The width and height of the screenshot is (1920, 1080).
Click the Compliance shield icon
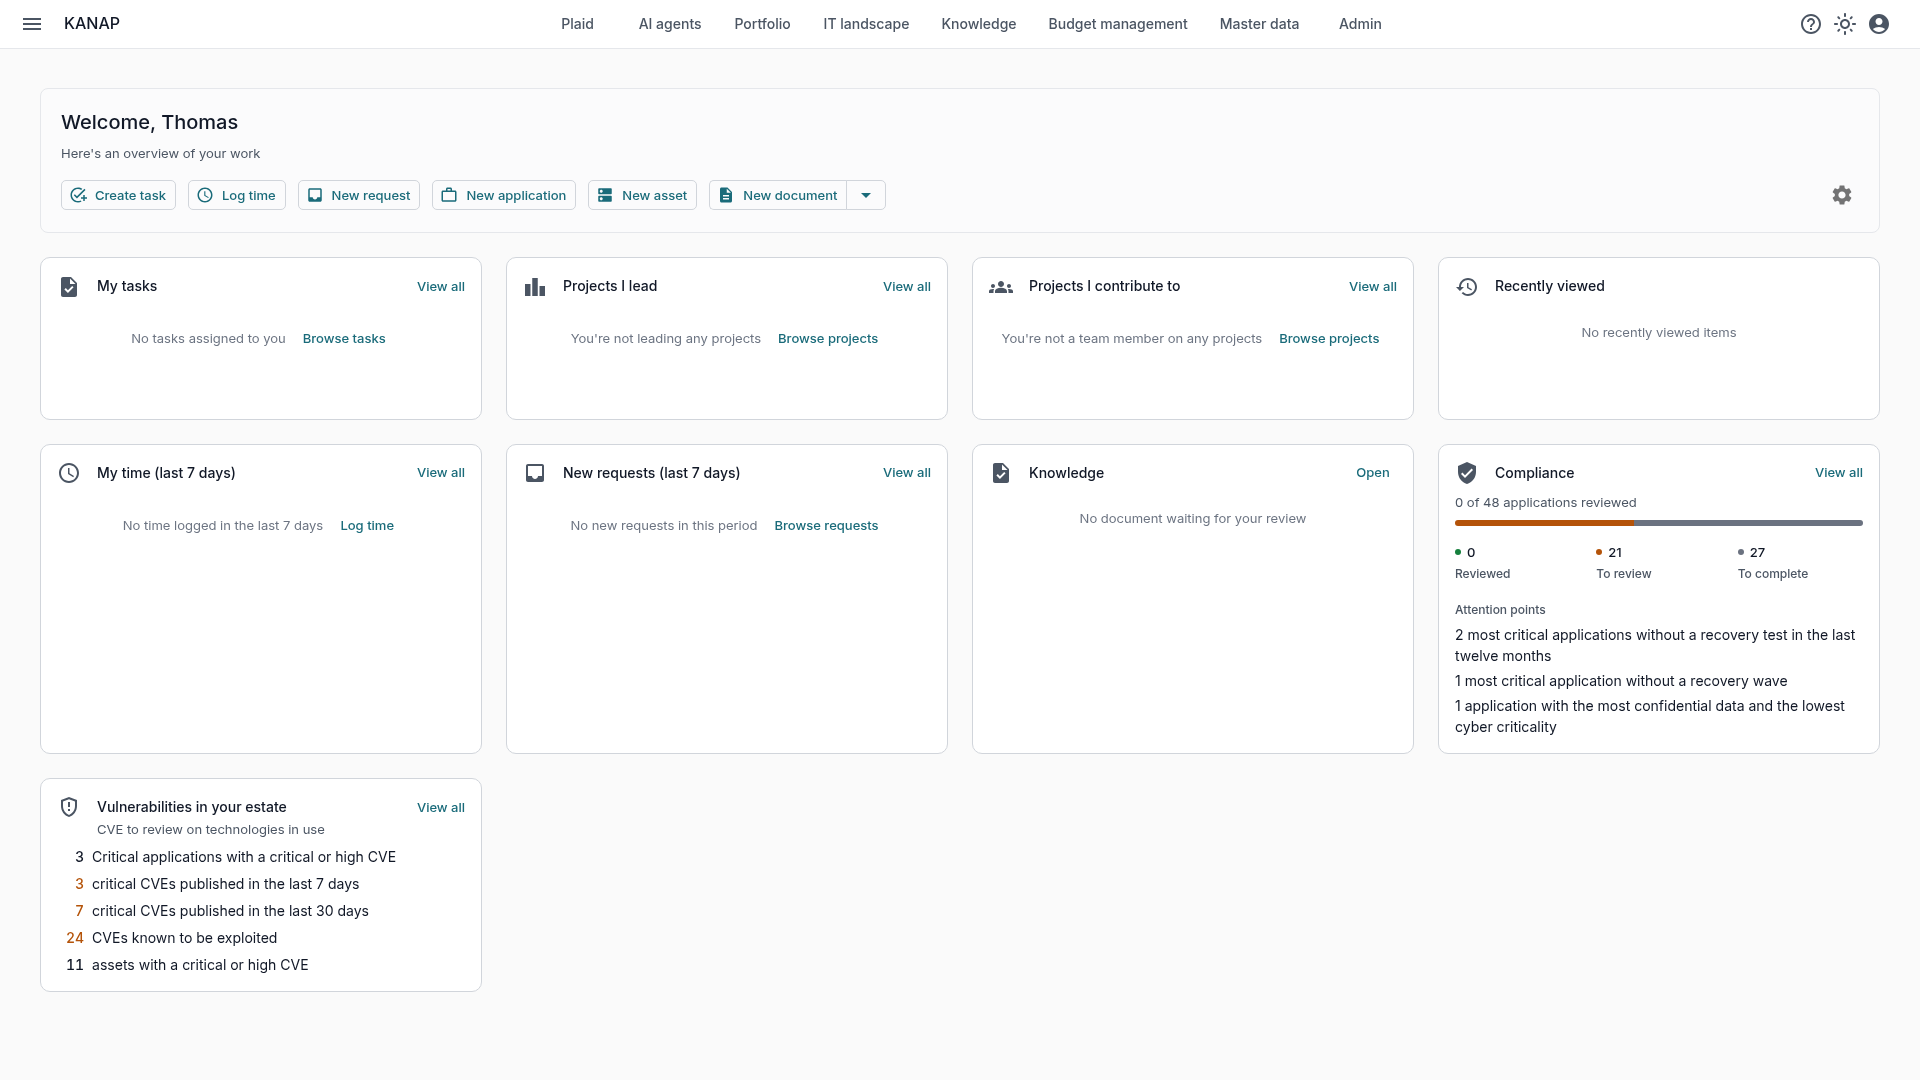[1467, 473]
